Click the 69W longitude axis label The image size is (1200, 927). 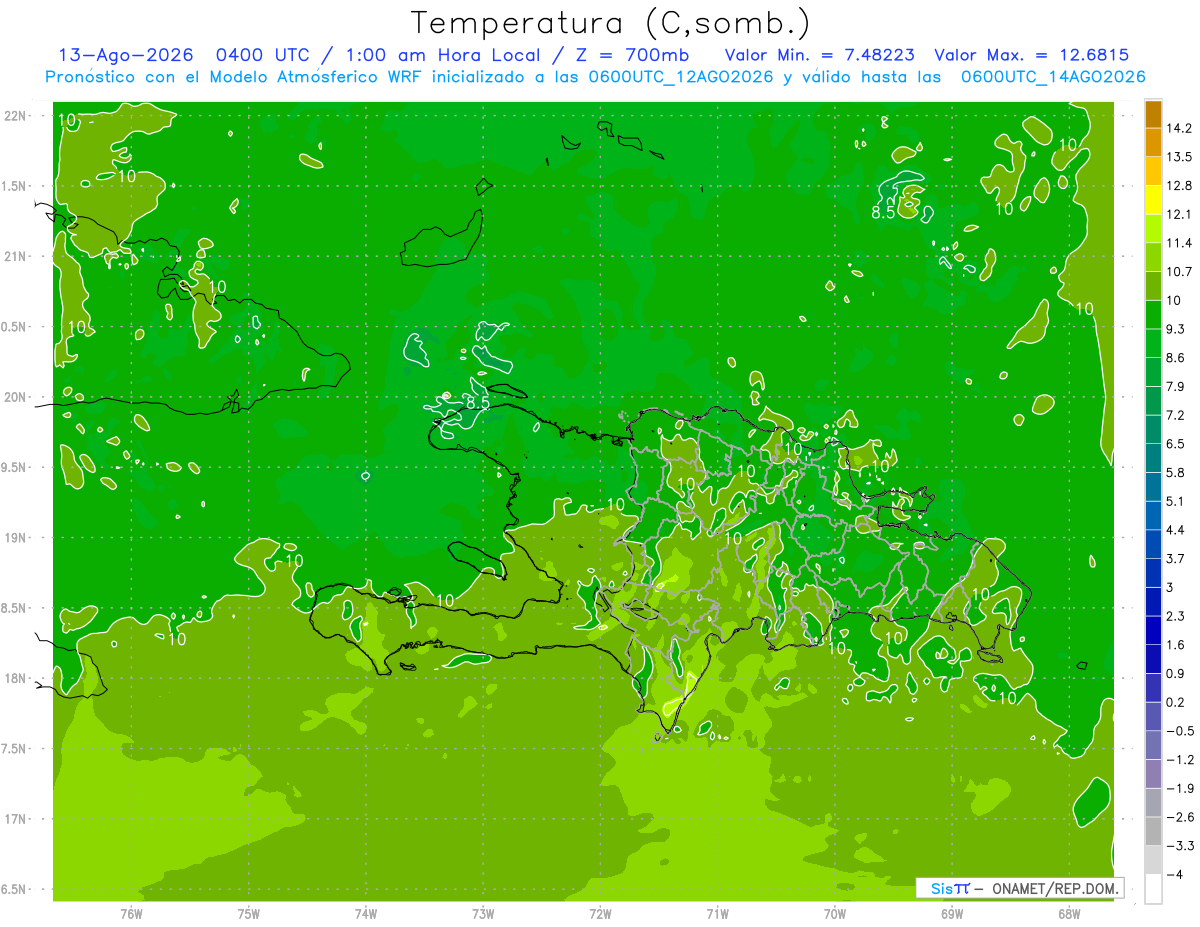coord(952,914)
